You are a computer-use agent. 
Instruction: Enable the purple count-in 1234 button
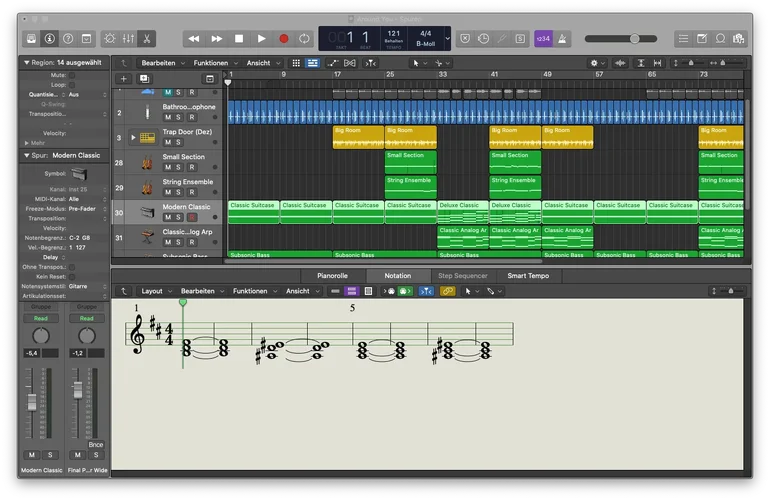(543, 39)
